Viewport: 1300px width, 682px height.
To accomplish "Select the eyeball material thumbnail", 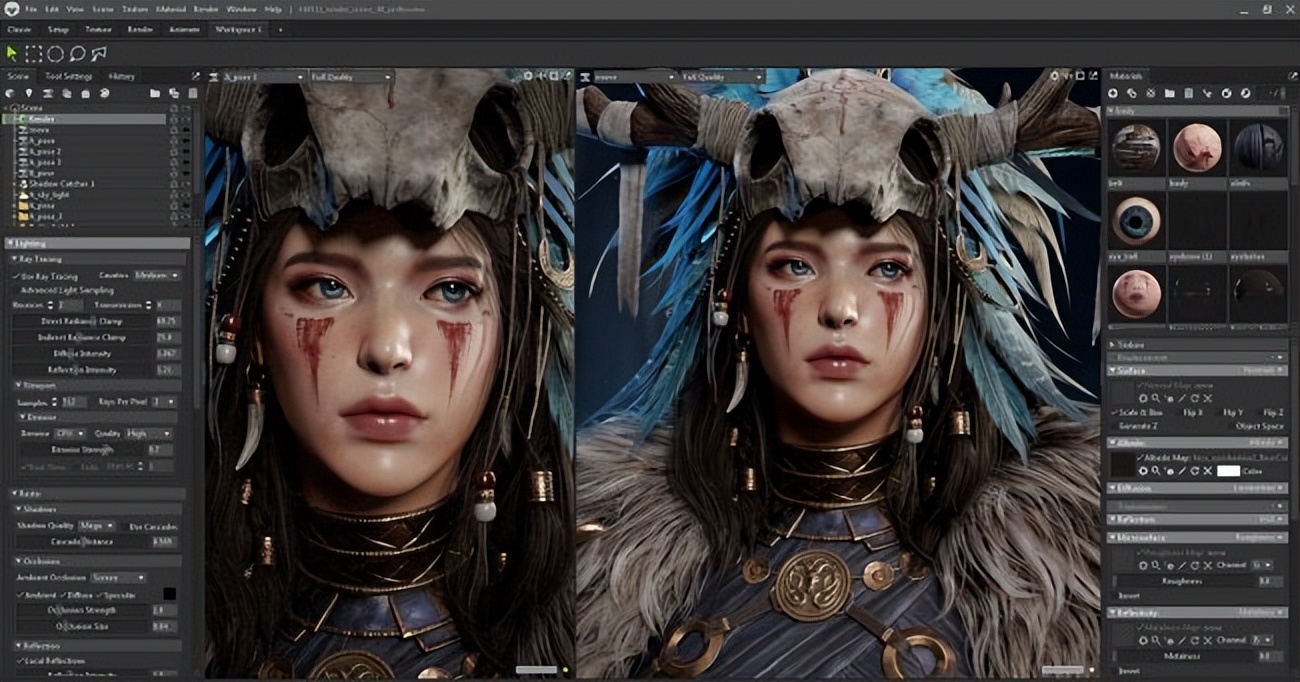I will tap(1135, 225).
